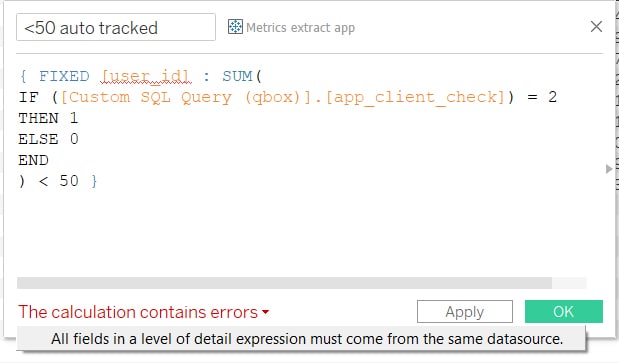Viewport: 619px width, 363px height.
Task: Click the Metrics extract app datasource label
Action: (x=300, y=28)
